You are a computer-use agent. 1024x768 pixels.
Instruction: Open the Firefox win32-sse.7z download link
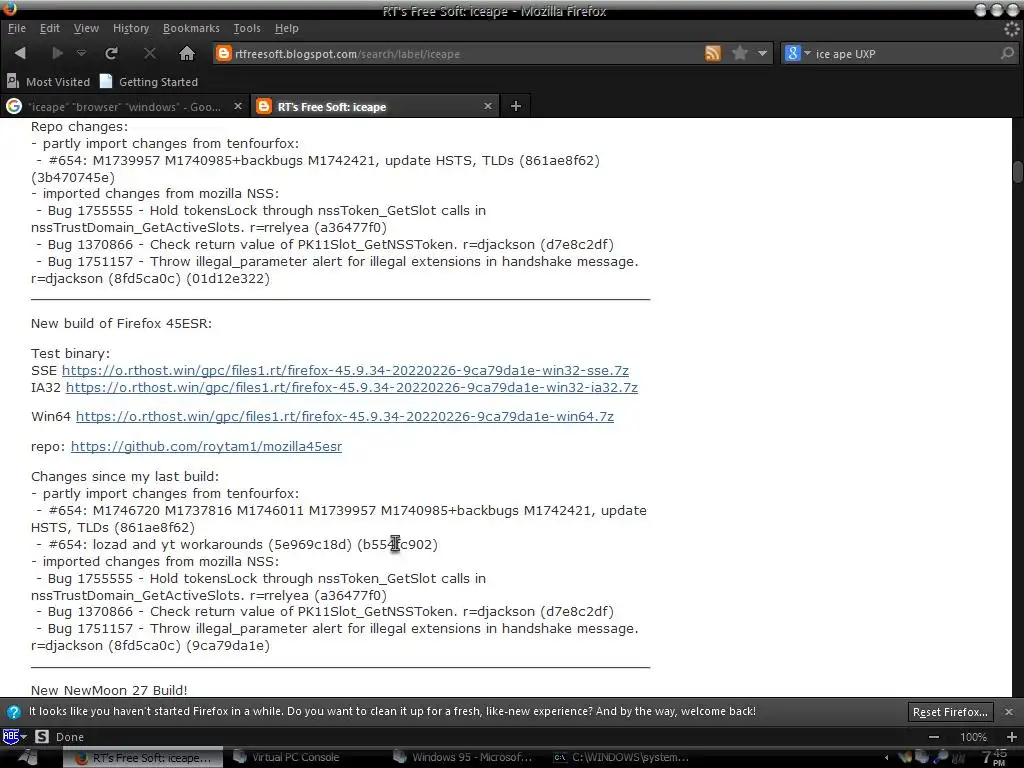[345, 370]
